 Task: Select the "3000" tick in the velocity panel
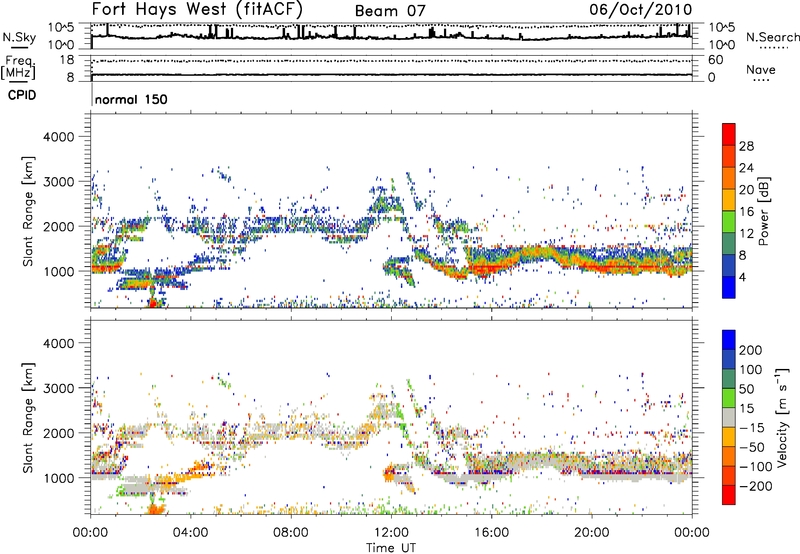[x=59, y=388]
